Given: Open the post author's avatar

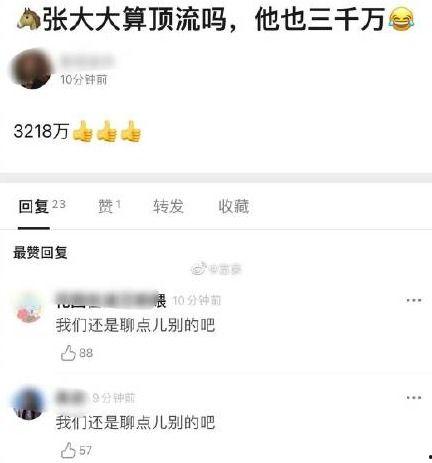Looking at the screenshot, I should click(31, 69).
